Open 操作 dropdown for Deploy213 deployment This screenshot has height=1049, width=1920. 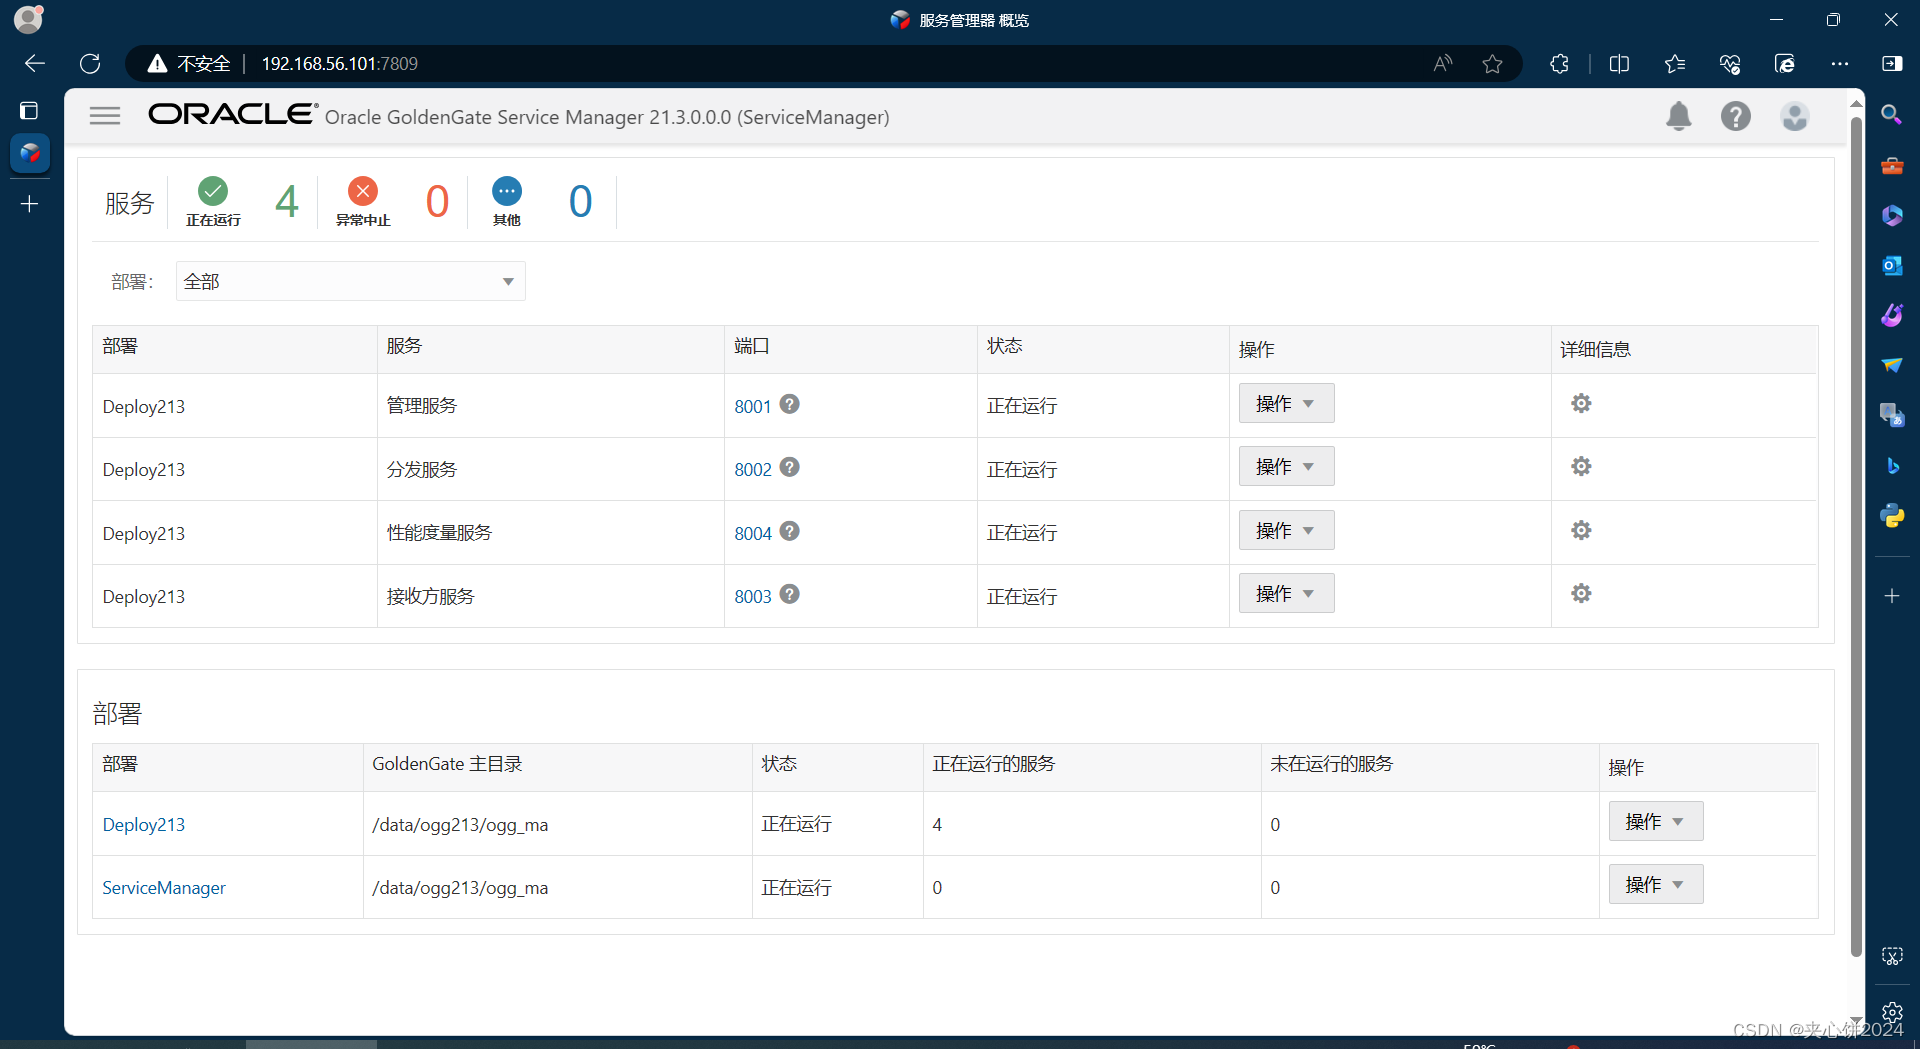[1656, 821]
